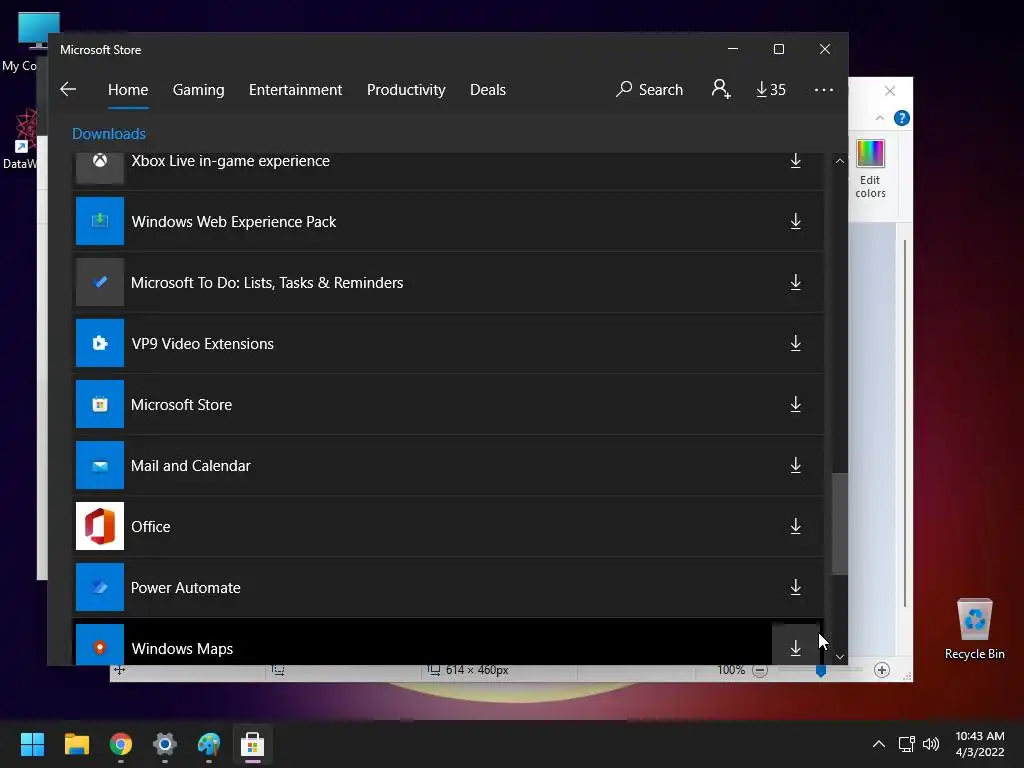
Task: Switch to the Home tab
Action: tap(128, 89)
